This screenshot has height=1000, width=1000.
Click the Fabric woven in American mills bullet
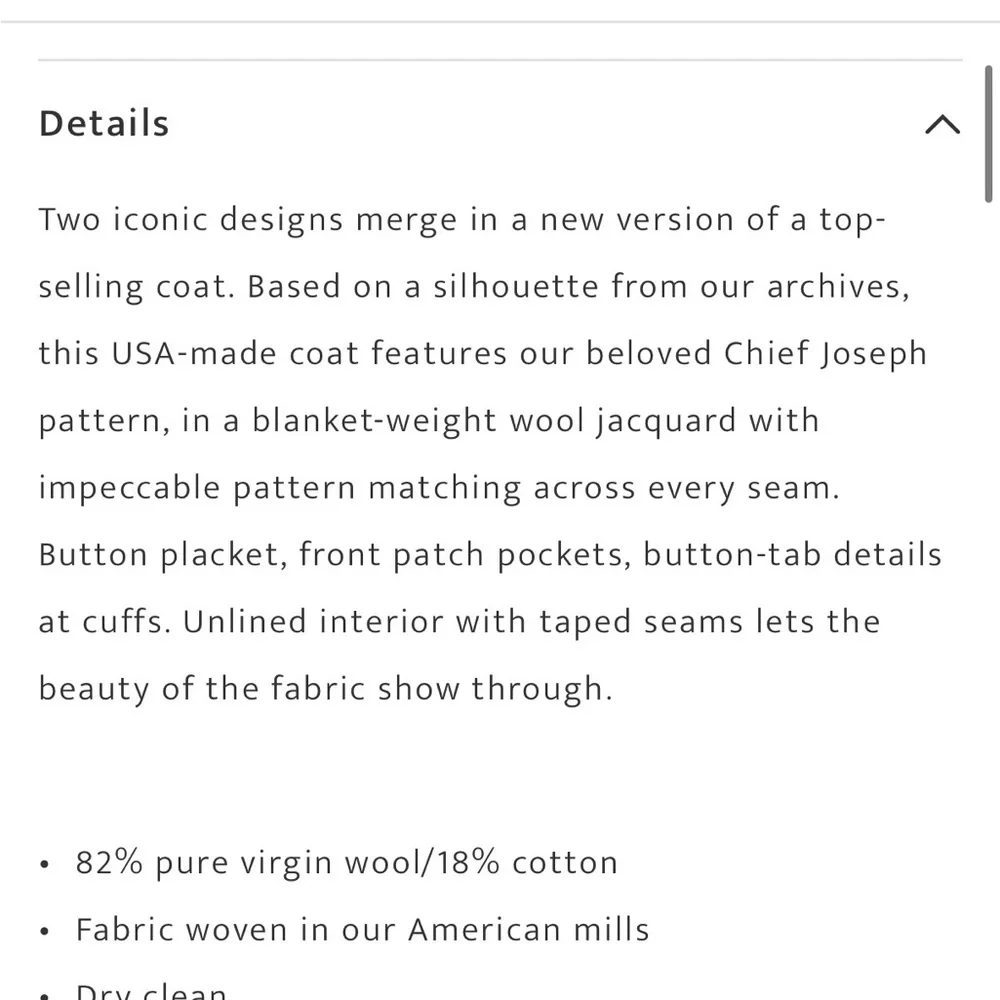coord(362,930)
